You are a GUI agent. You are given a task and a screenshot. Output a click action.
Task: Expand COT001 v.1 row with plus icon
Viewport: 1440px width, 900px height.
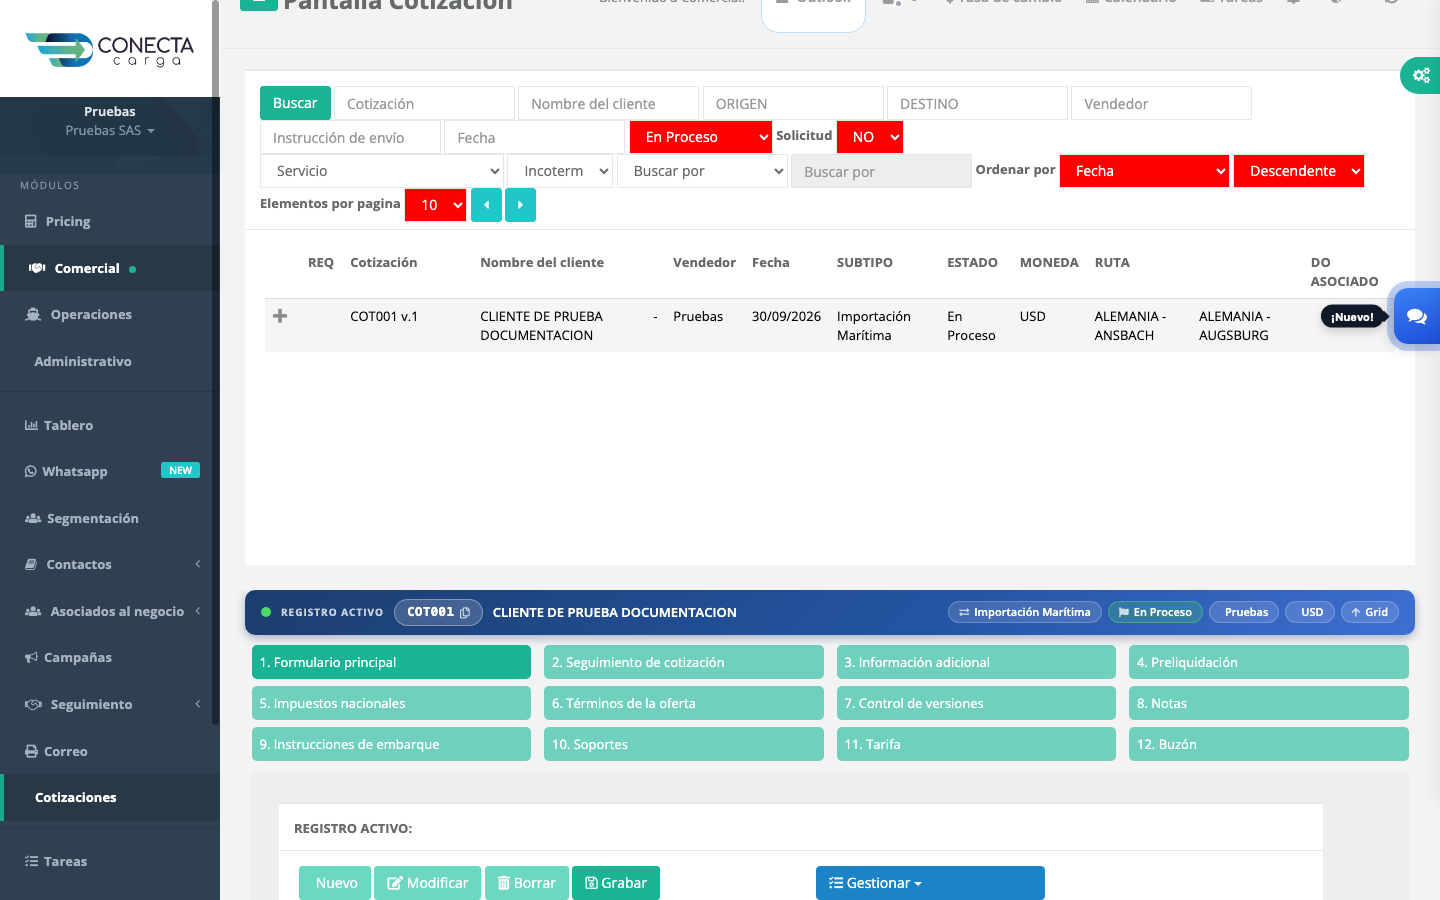point(280,316)
